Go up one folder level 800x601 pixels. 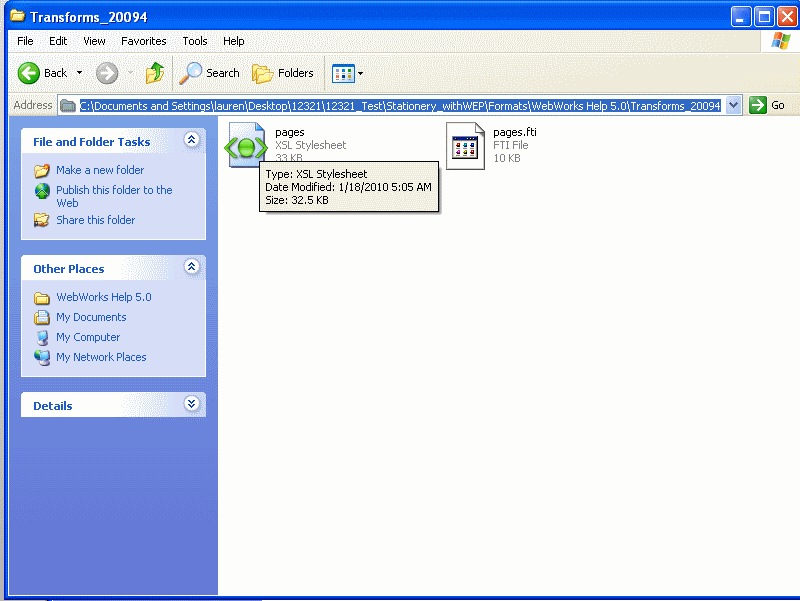155,73
